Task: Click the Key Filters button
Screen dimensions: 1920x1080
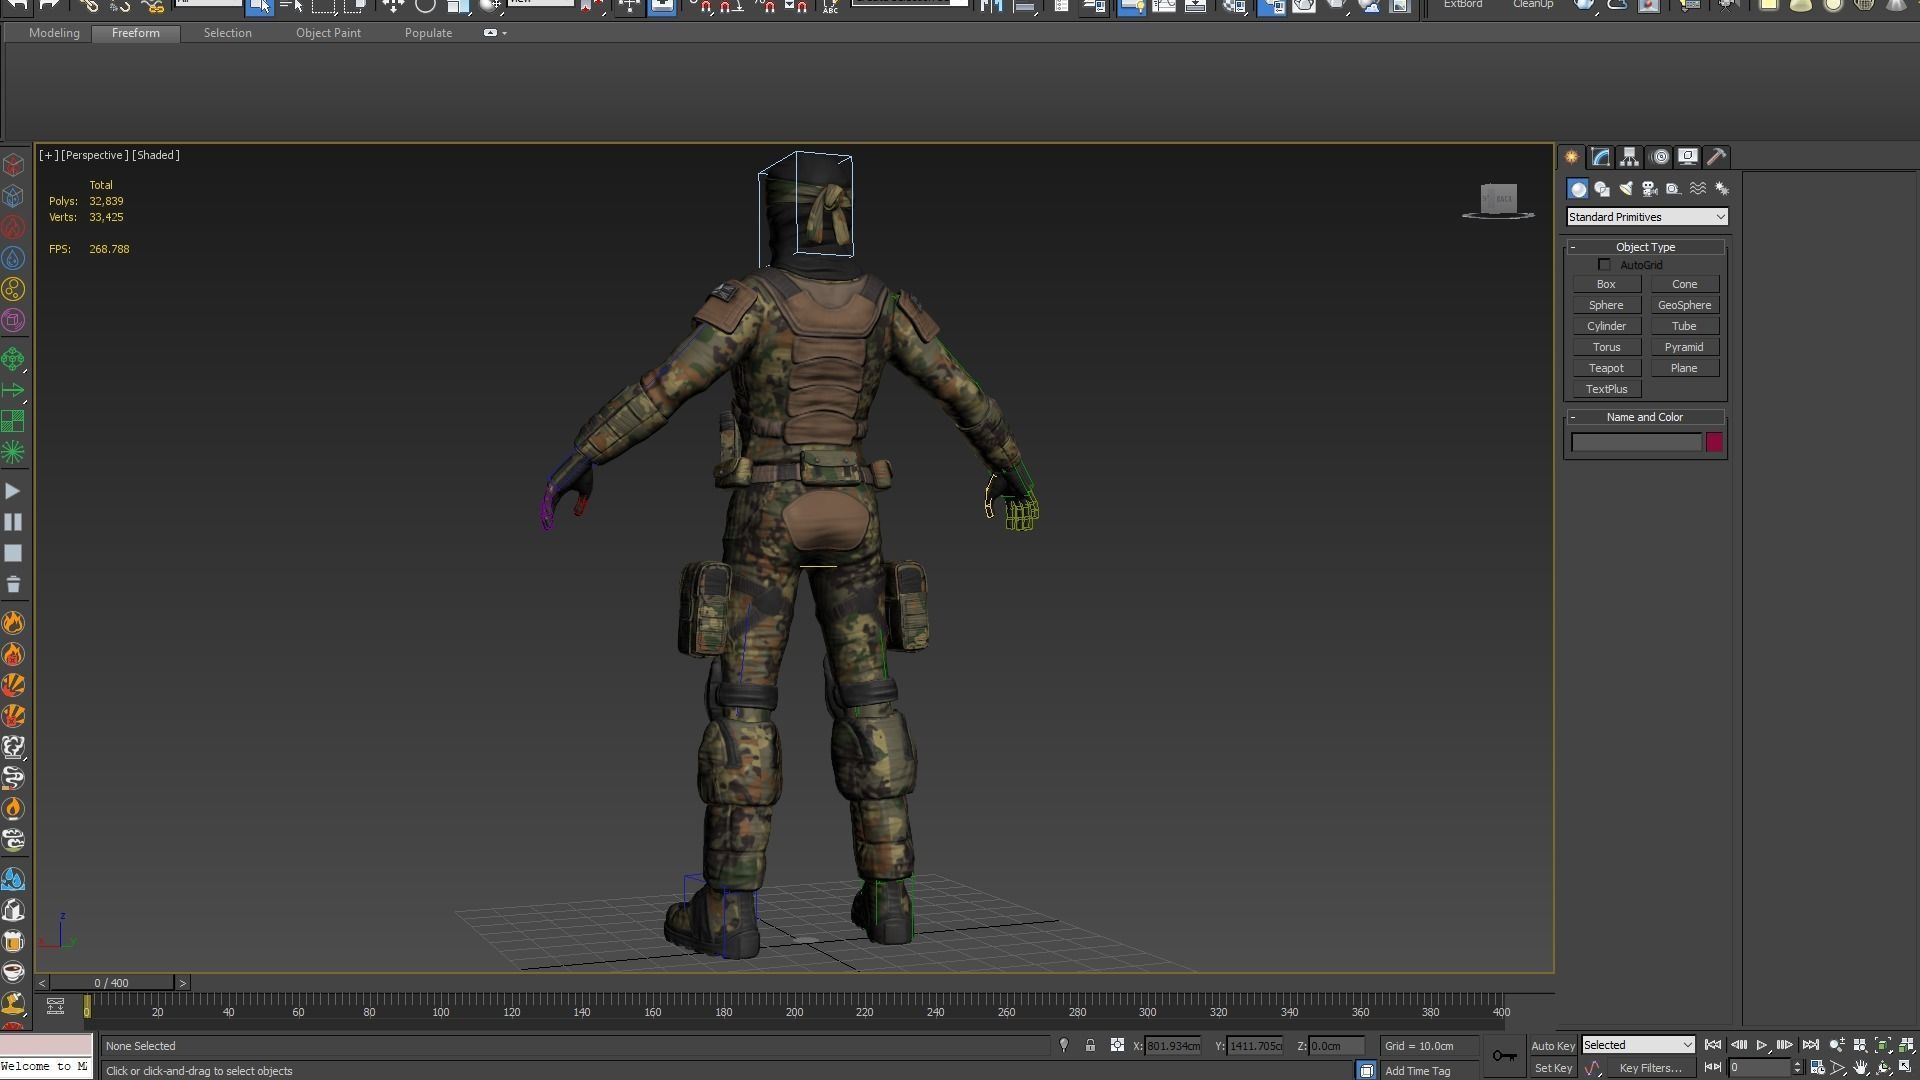Action: pyautogui.click(x=1650, y=1068)
